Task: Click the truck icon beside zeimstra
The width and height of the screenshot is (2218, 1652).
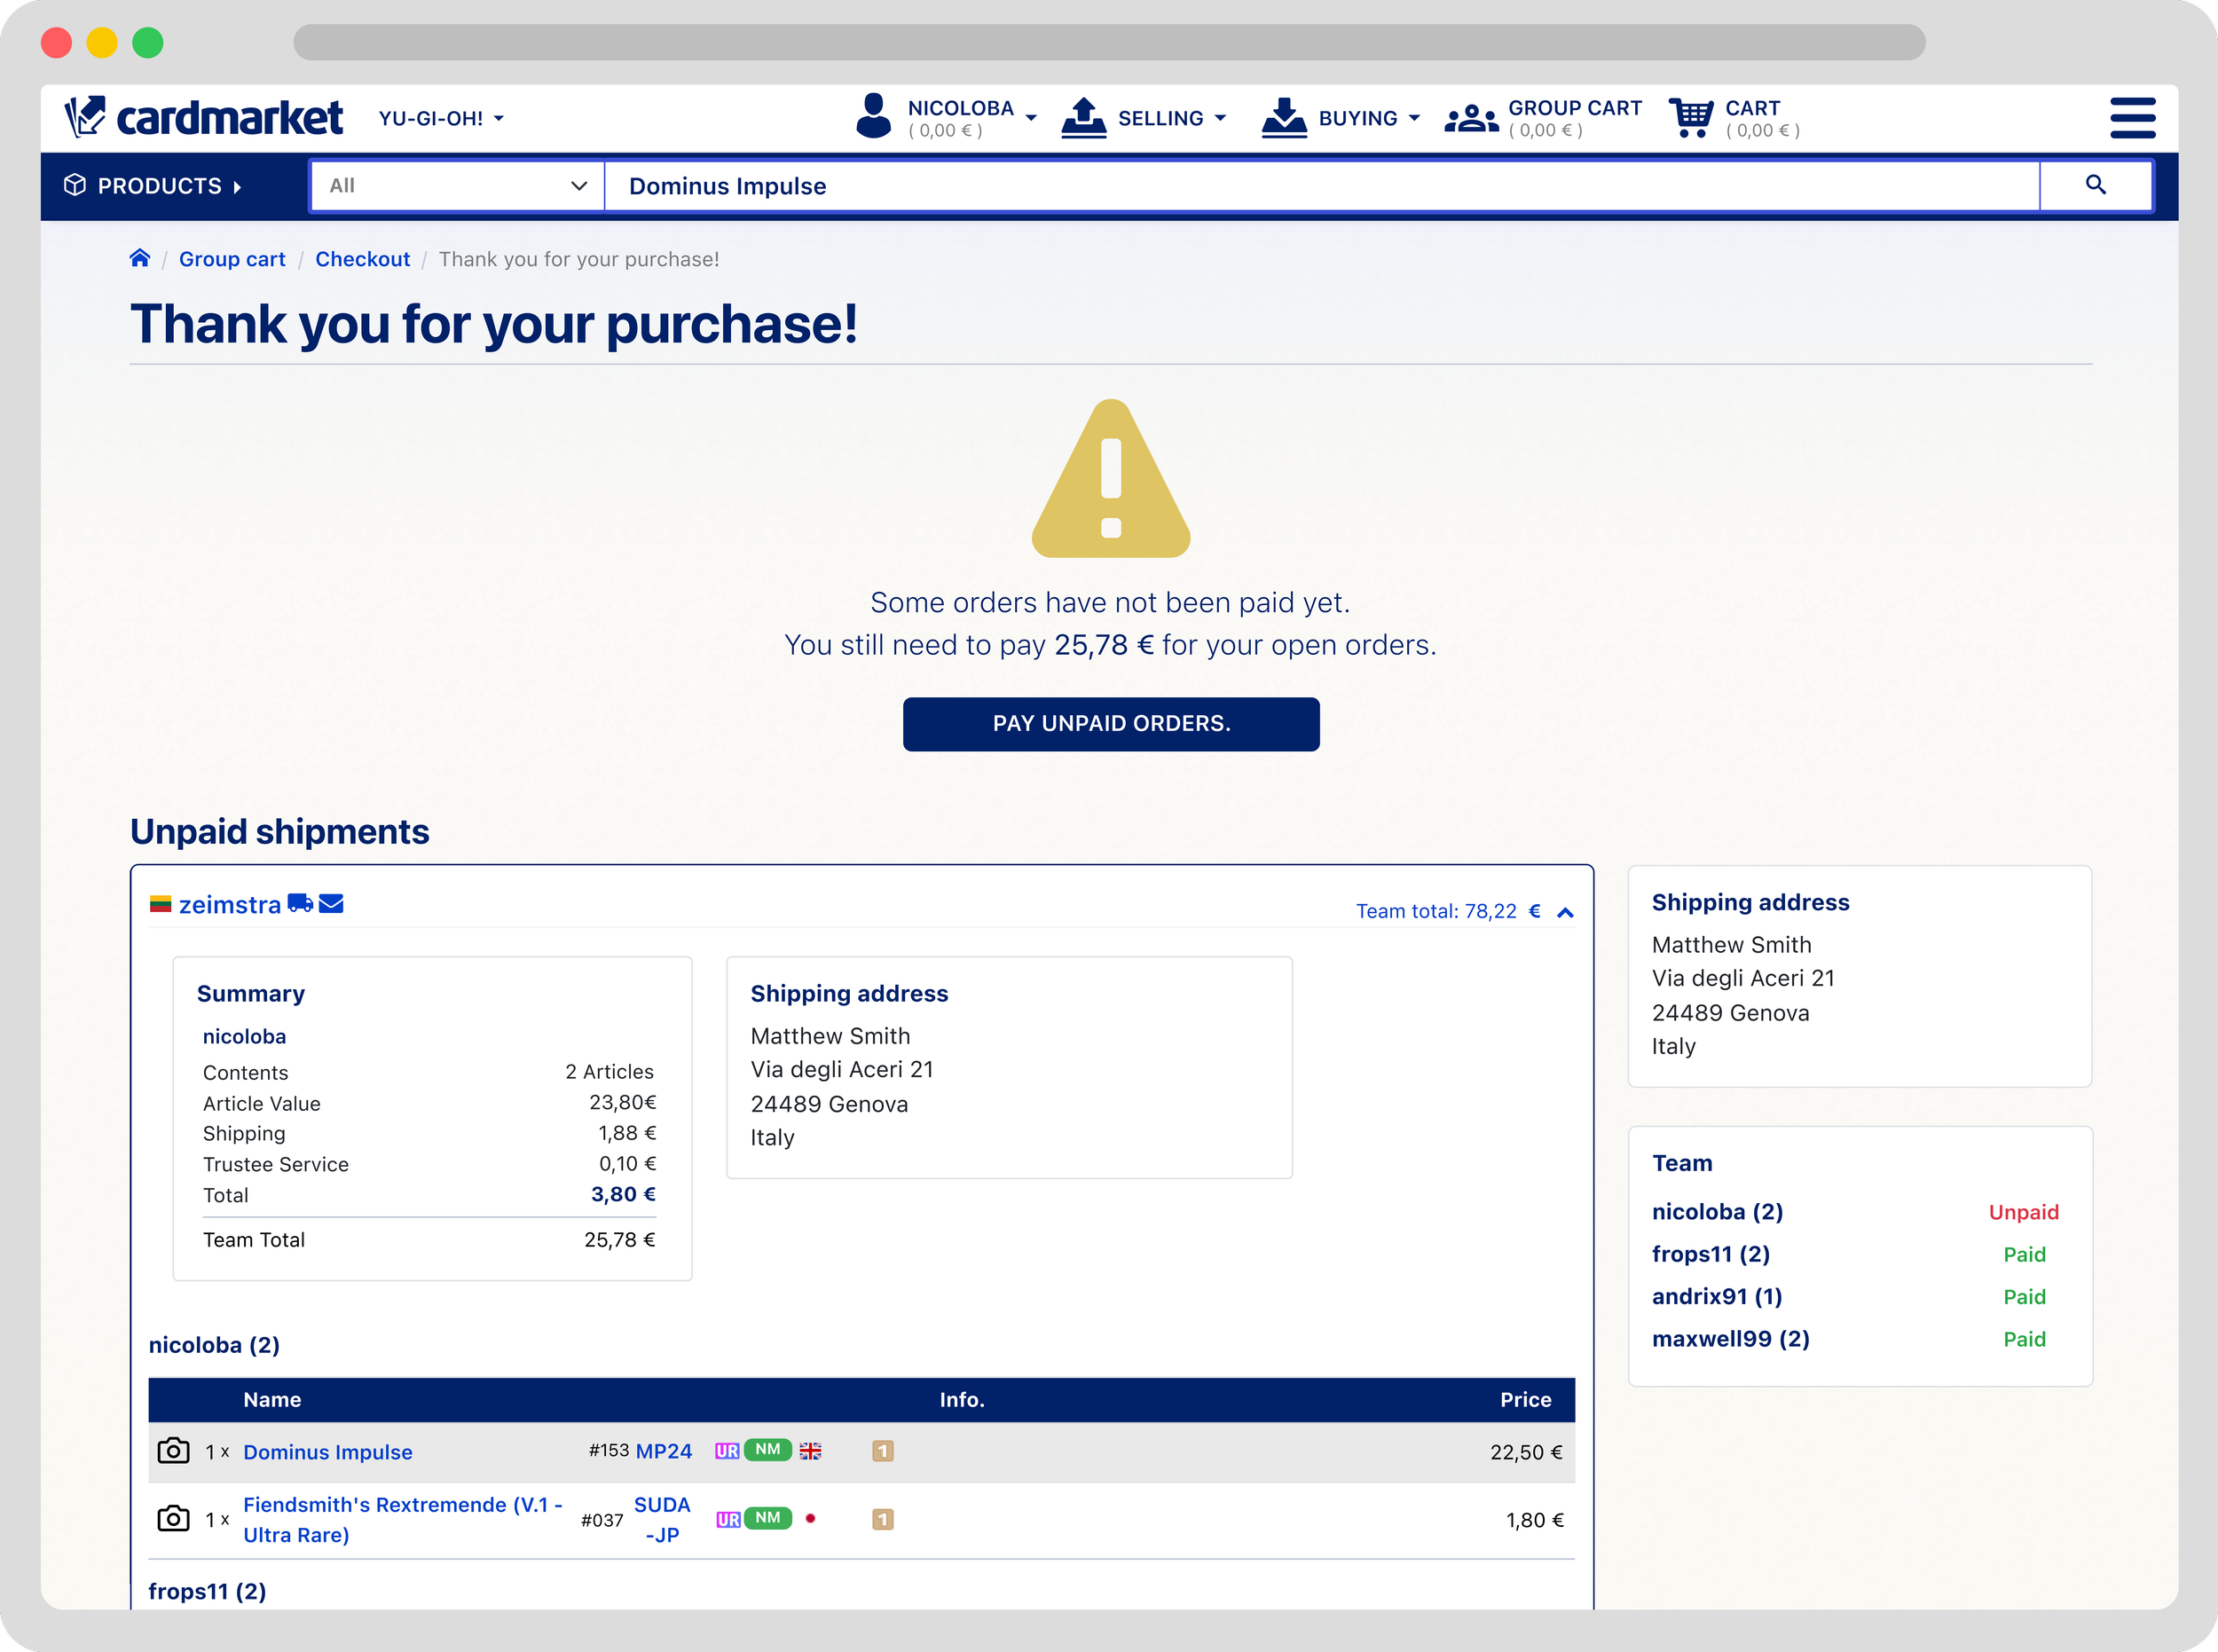Action: click(x=300, y=904)
